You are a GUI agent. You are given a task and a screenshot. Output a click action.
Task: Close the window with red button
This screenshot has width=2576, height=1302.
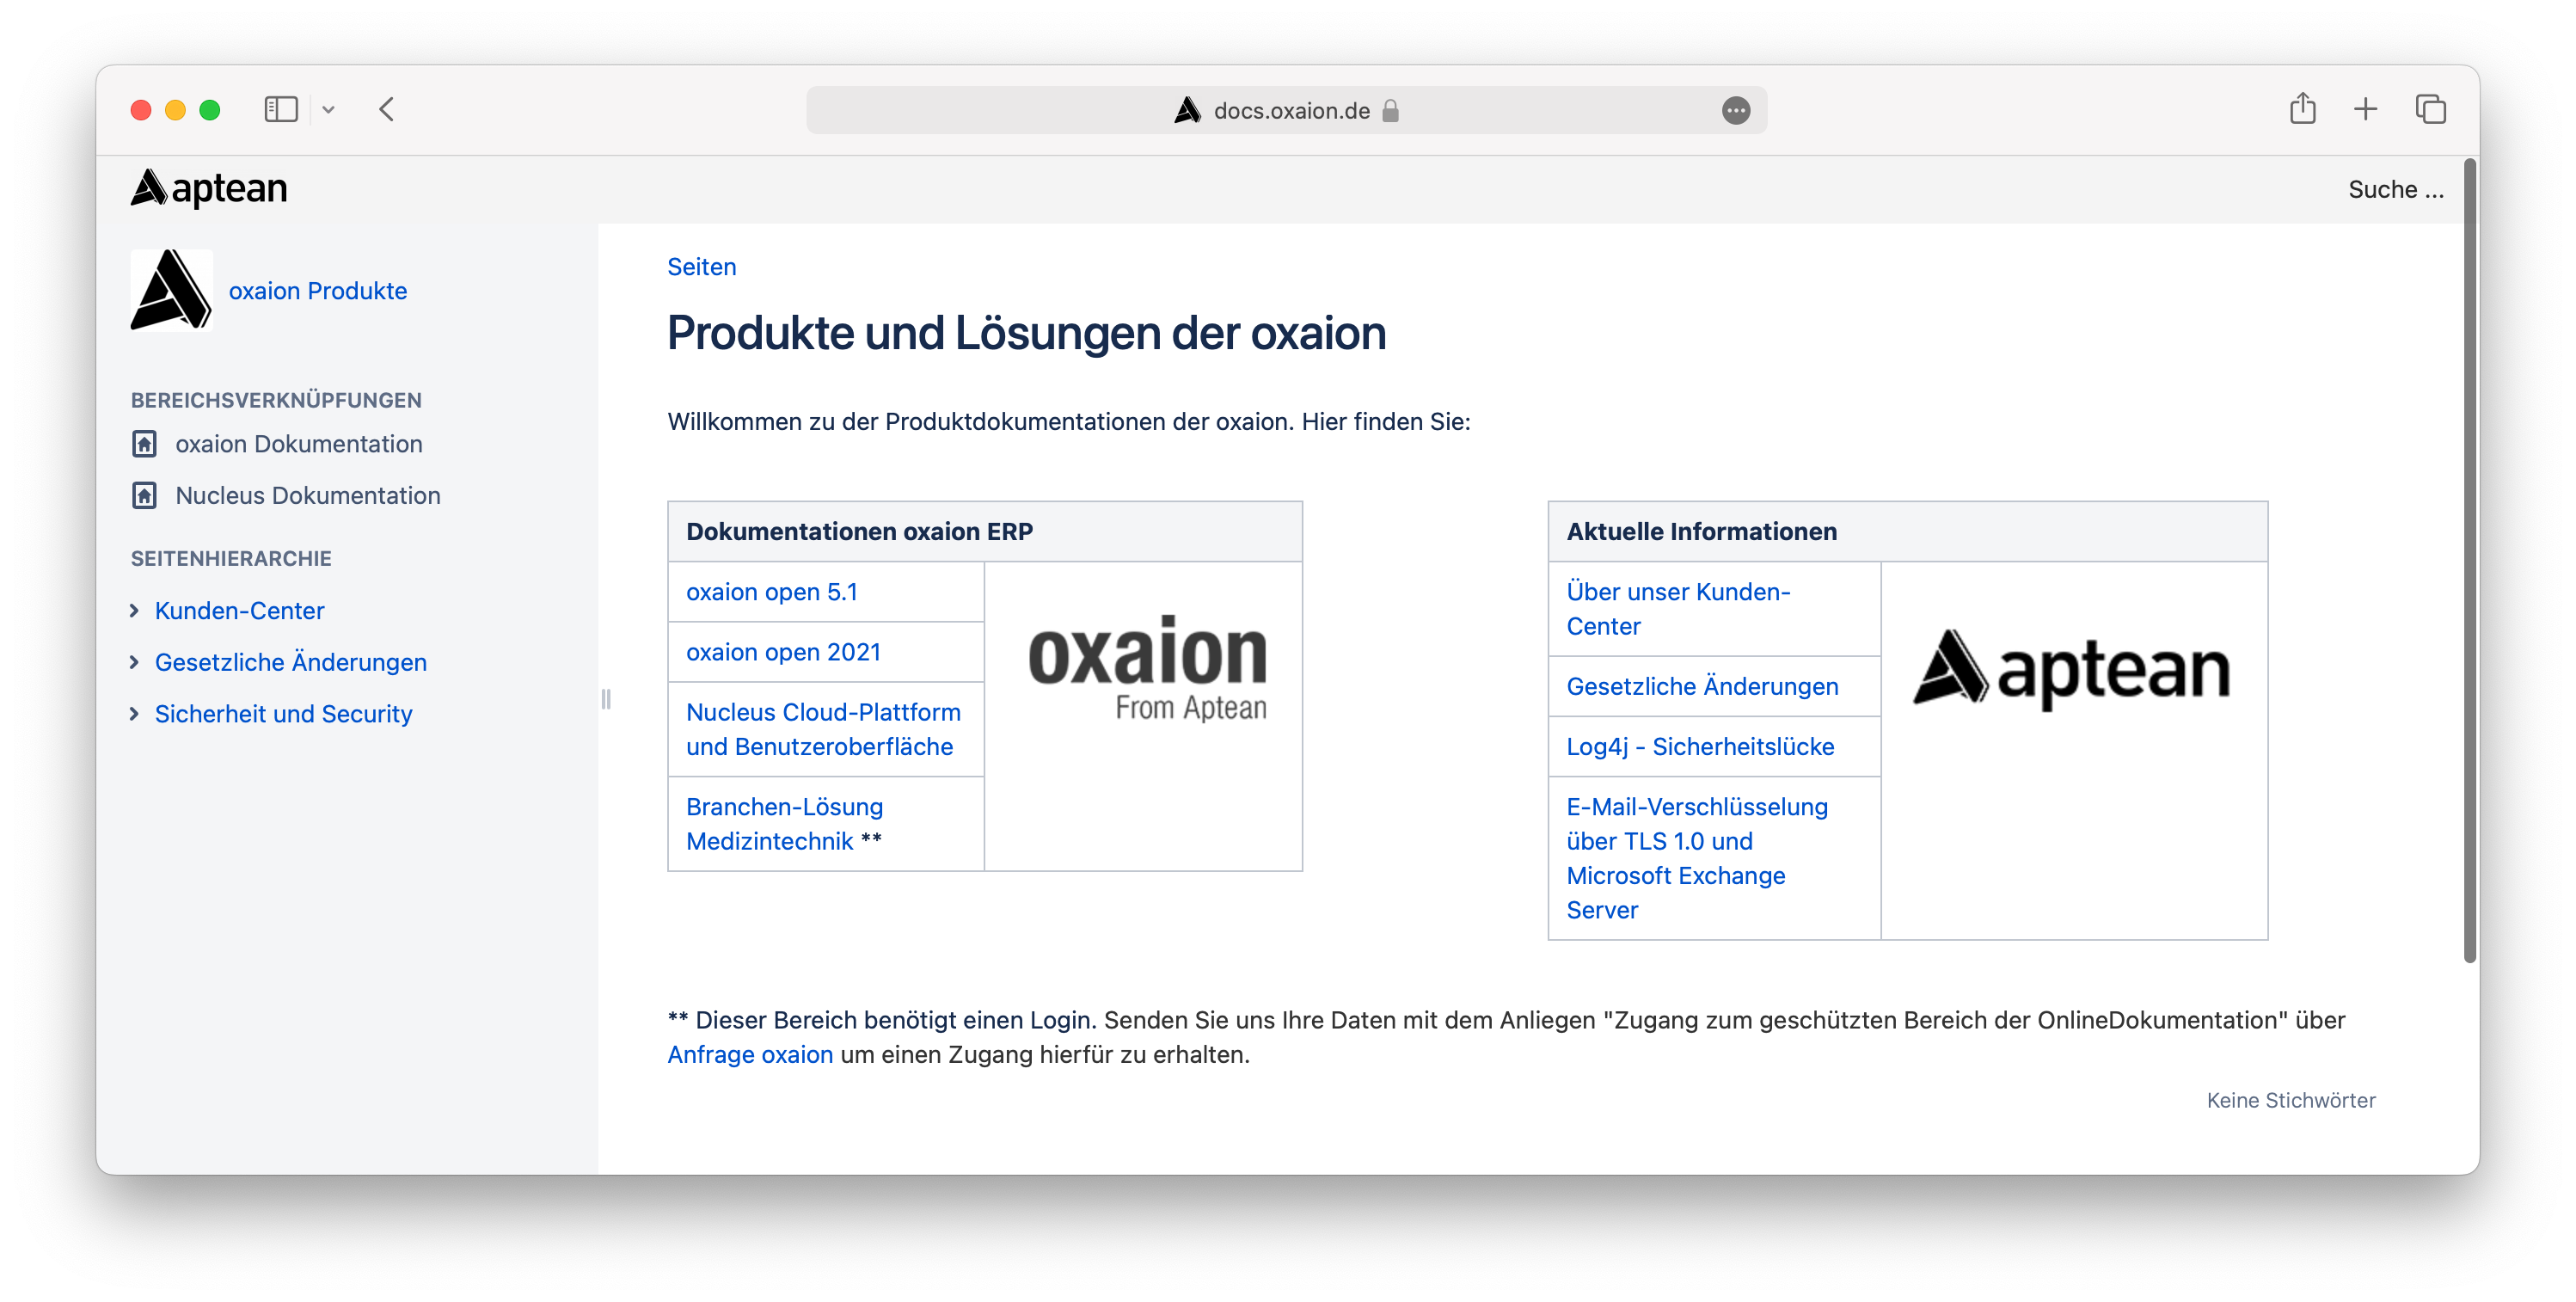click(x=141, y=110)
